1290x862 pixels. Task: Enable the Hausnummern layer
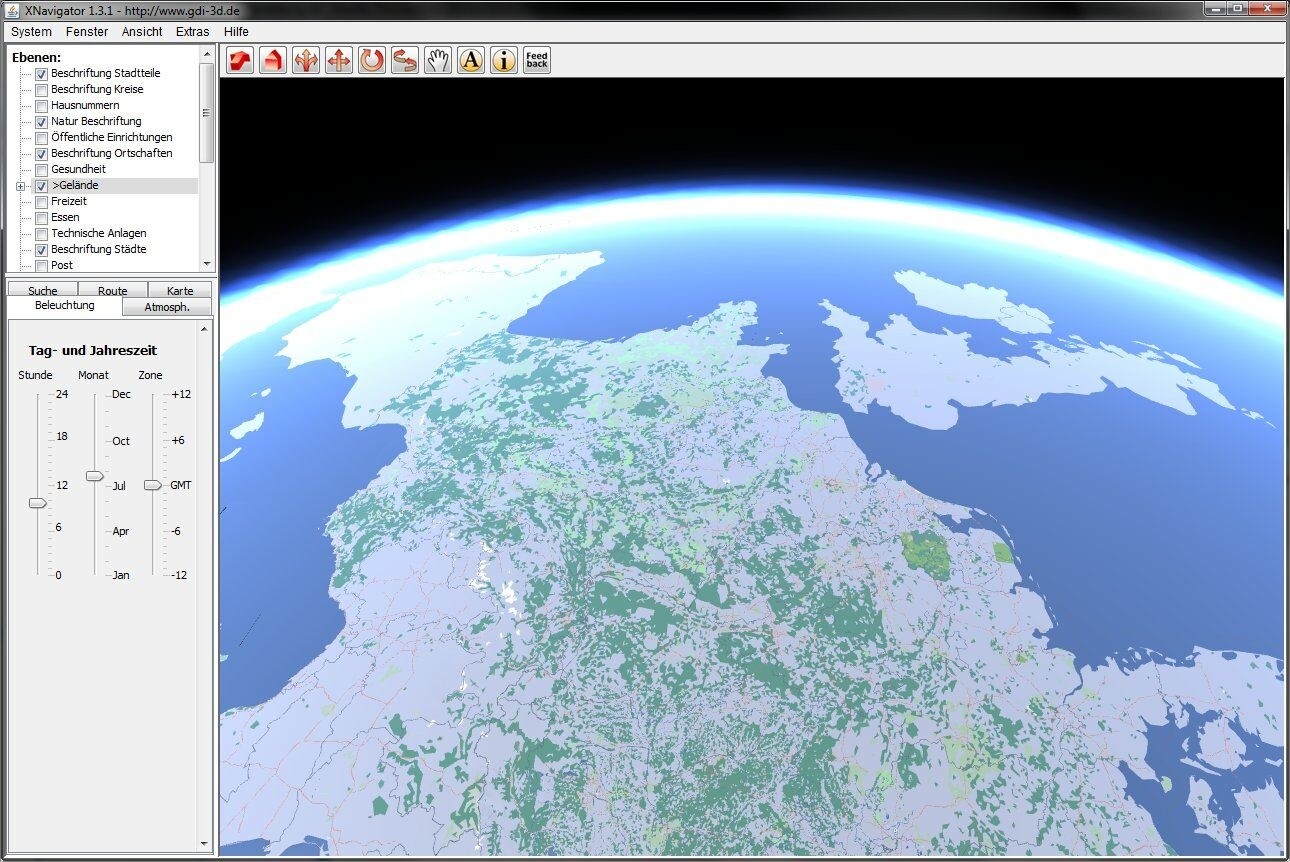[x=41, y=105]
